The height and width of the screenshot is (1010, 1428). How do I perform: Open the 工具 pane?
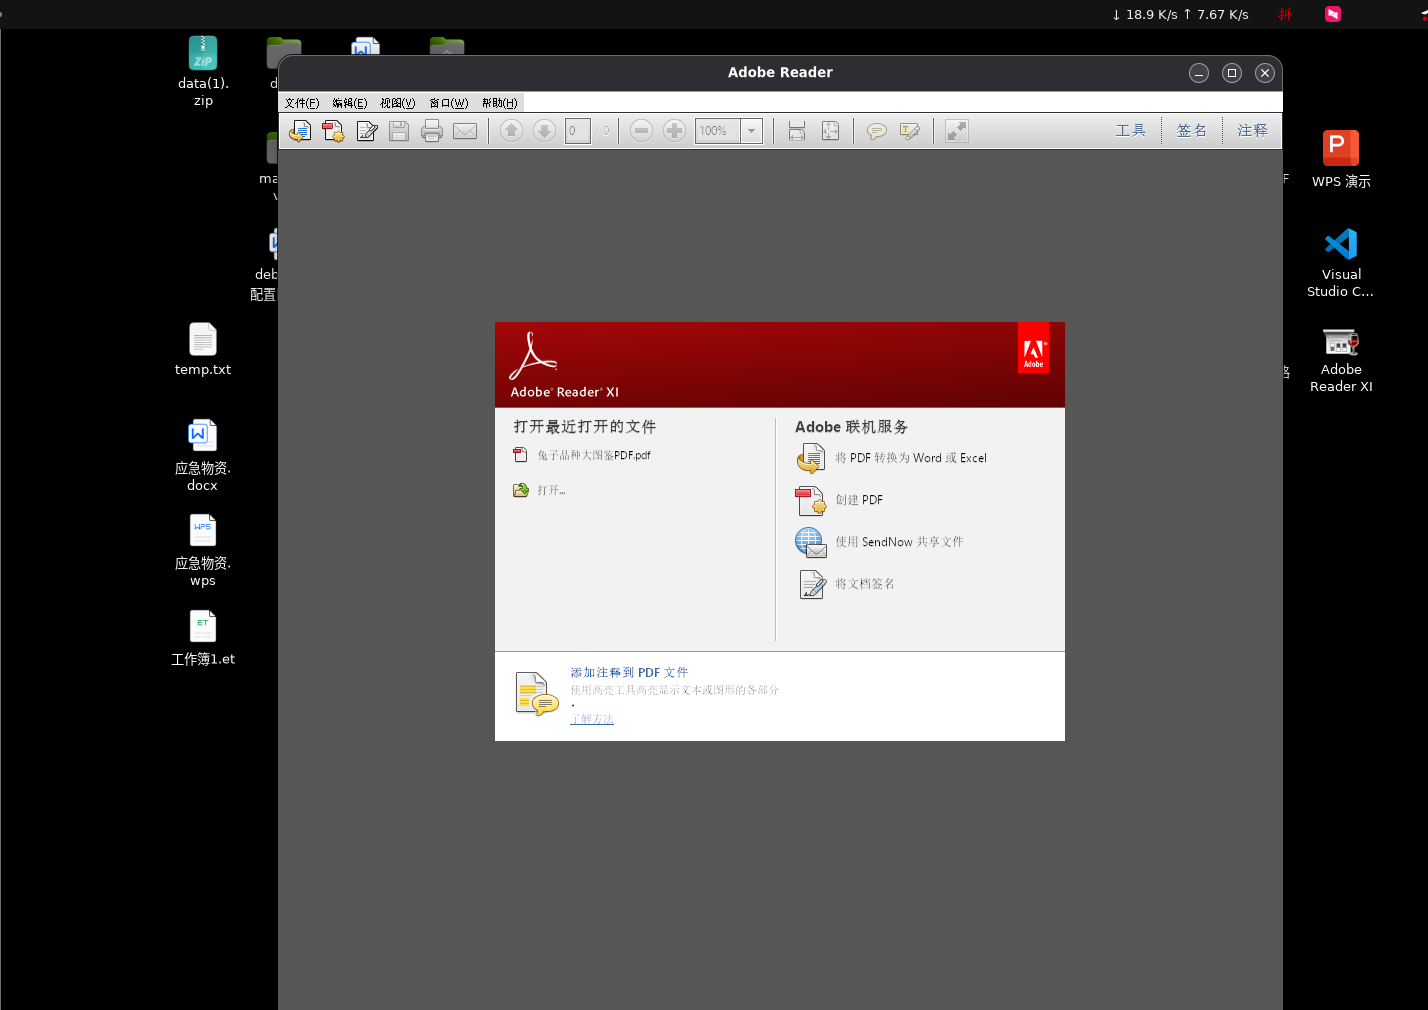(1131, 131)
